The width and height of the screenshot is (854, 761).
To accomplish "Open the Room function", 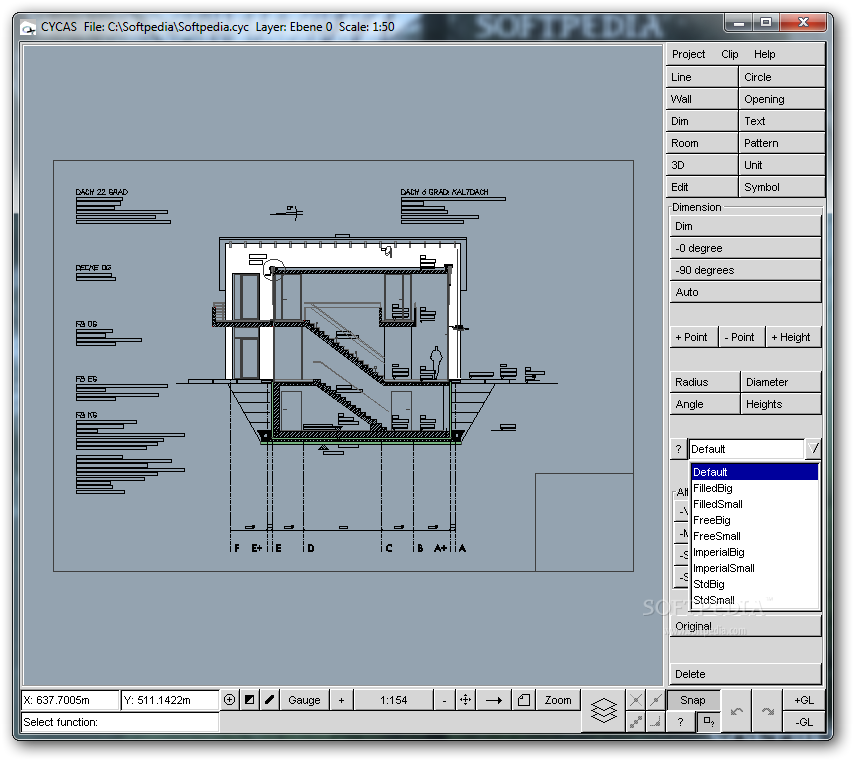I will (x=702, y=143).
